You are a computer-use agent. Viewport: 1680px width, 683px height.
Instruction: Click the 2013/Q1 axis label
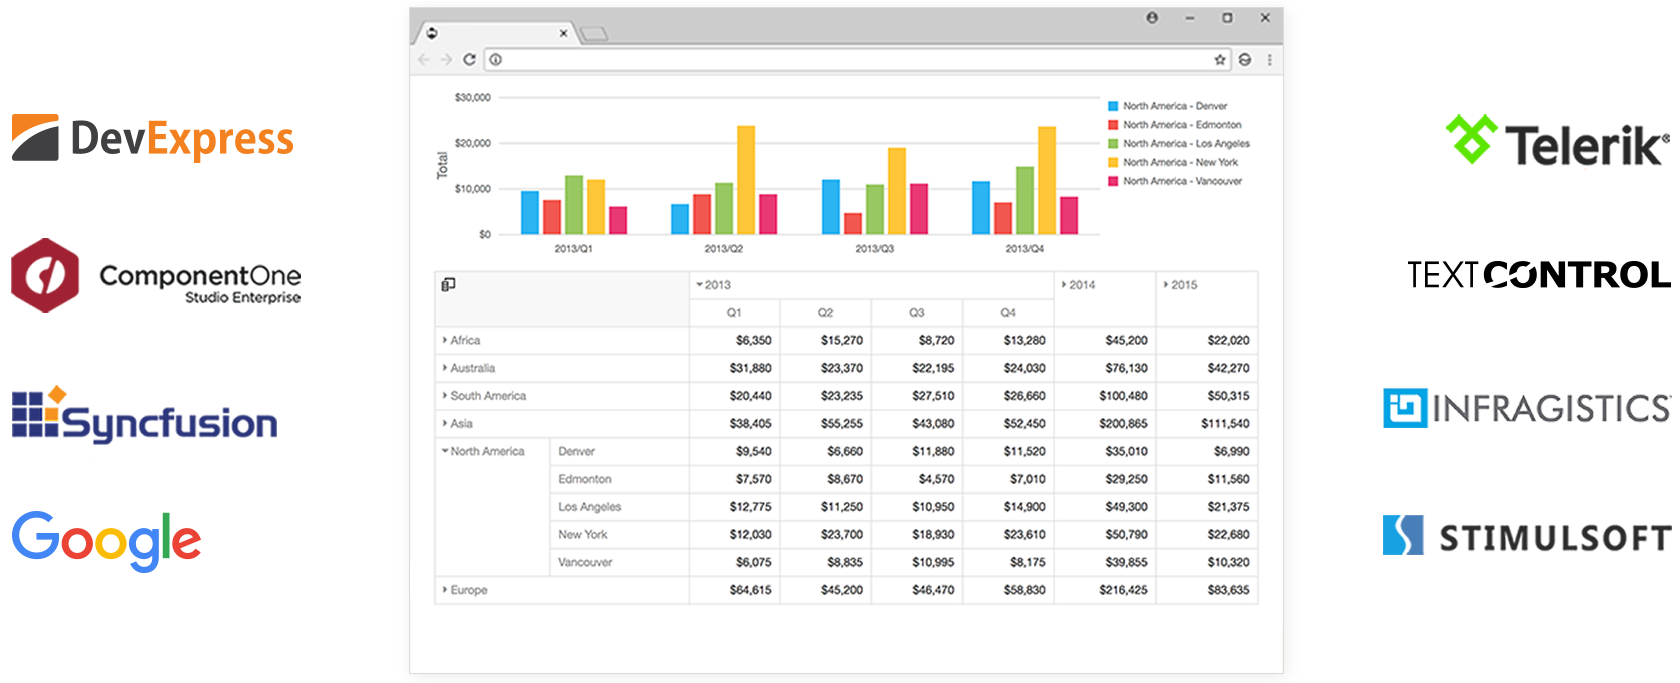tap(574, 248)
